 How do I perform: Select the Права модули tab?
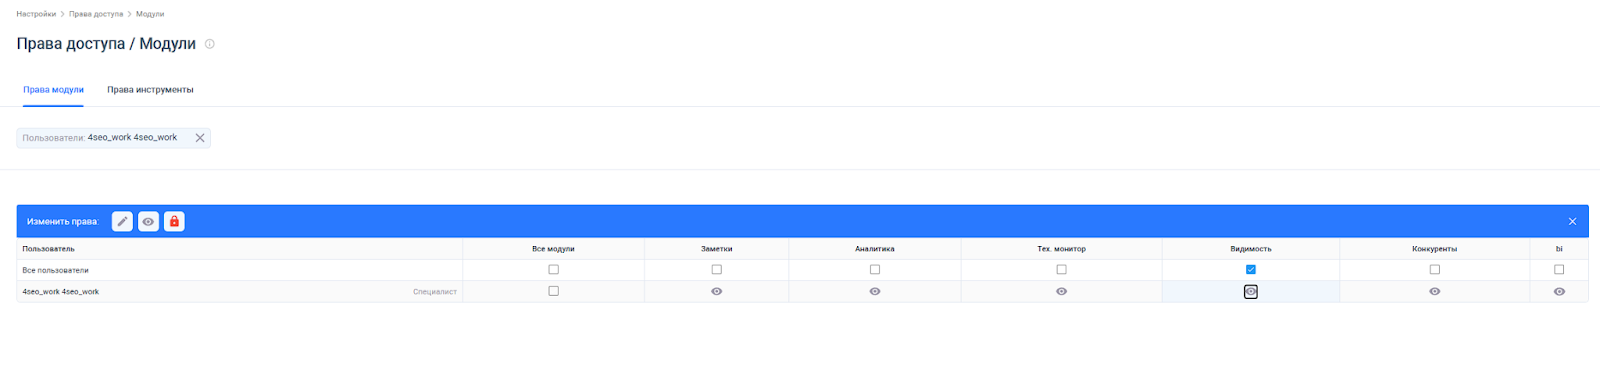[53, 90]
